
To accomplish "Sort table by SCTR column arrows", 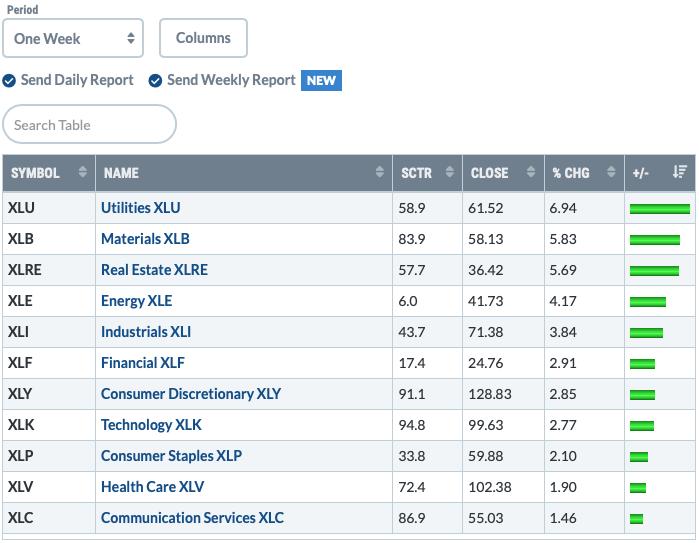I will (x=450, y=172).
